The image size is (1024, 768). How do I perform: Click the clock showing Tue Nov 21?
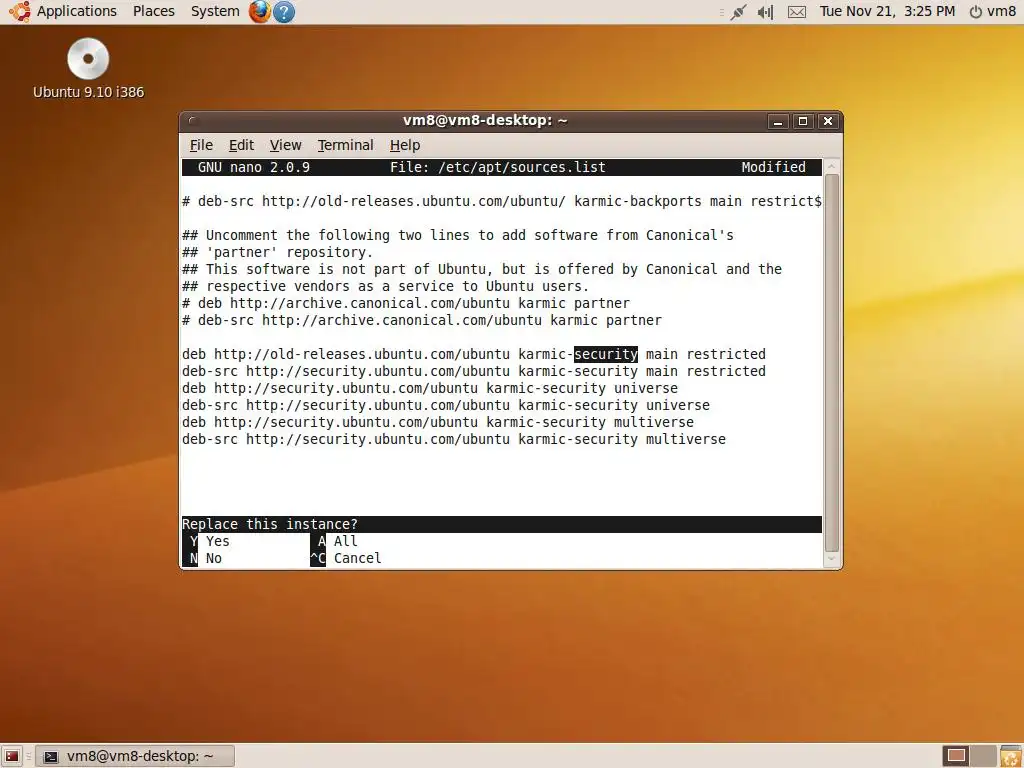tap(887, 11)
